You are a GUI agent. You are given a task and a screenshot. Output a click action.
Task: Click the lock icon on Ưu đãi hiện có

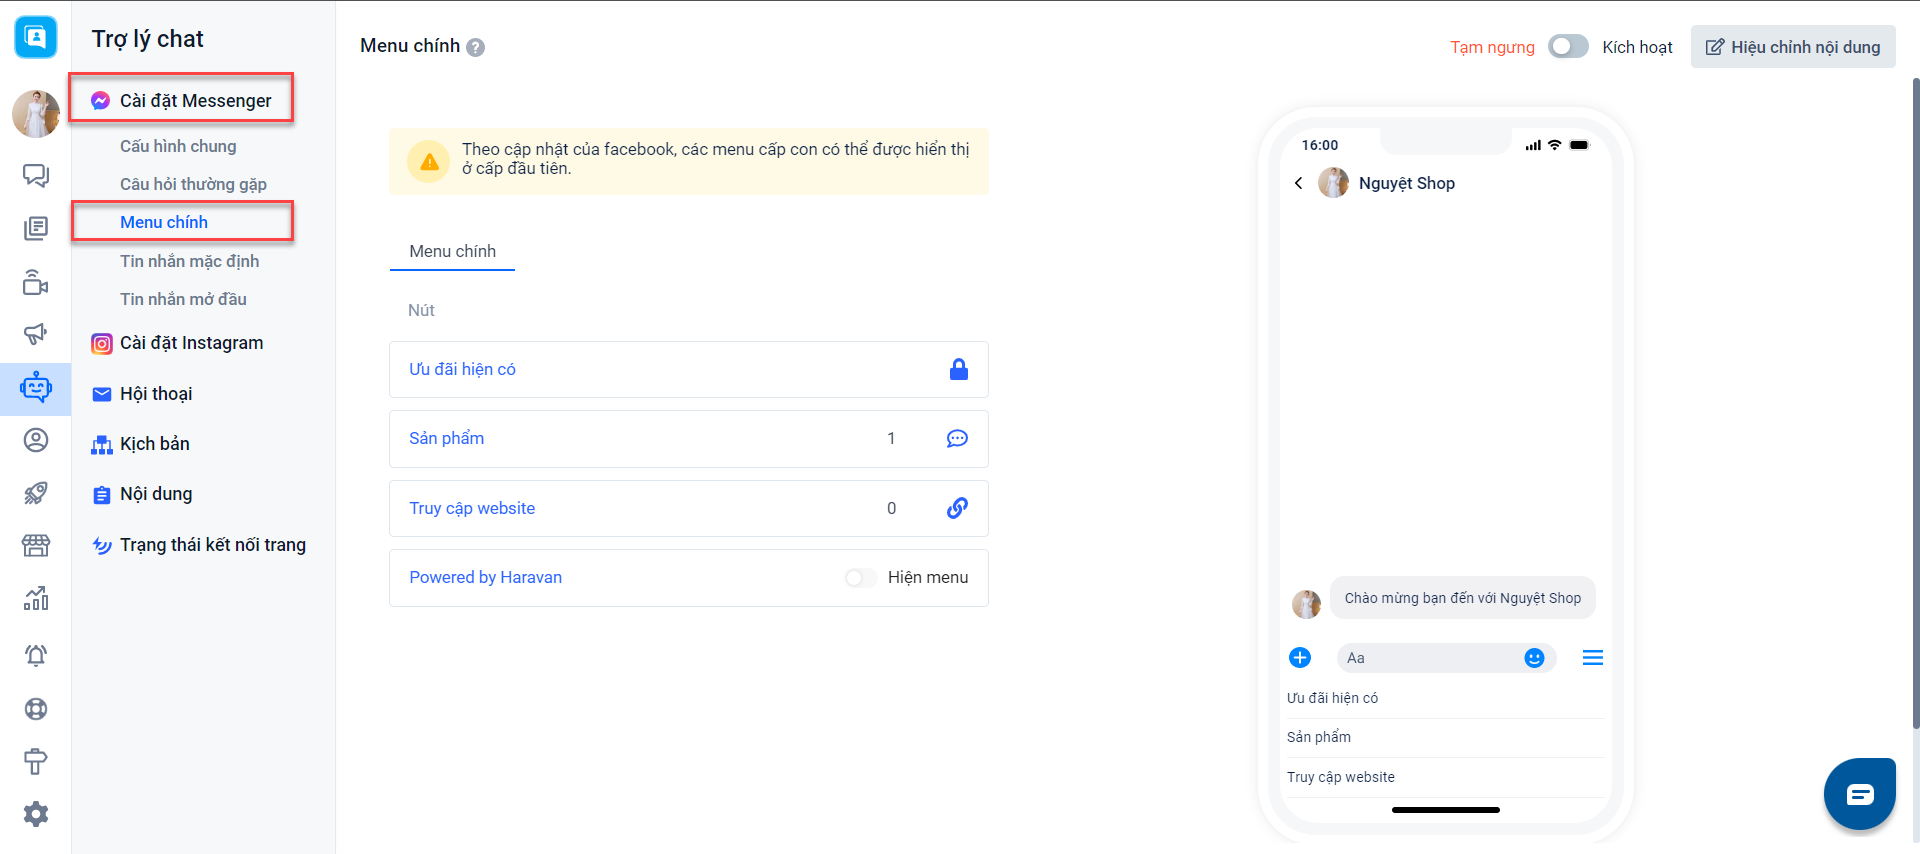[x=958, y=369]
